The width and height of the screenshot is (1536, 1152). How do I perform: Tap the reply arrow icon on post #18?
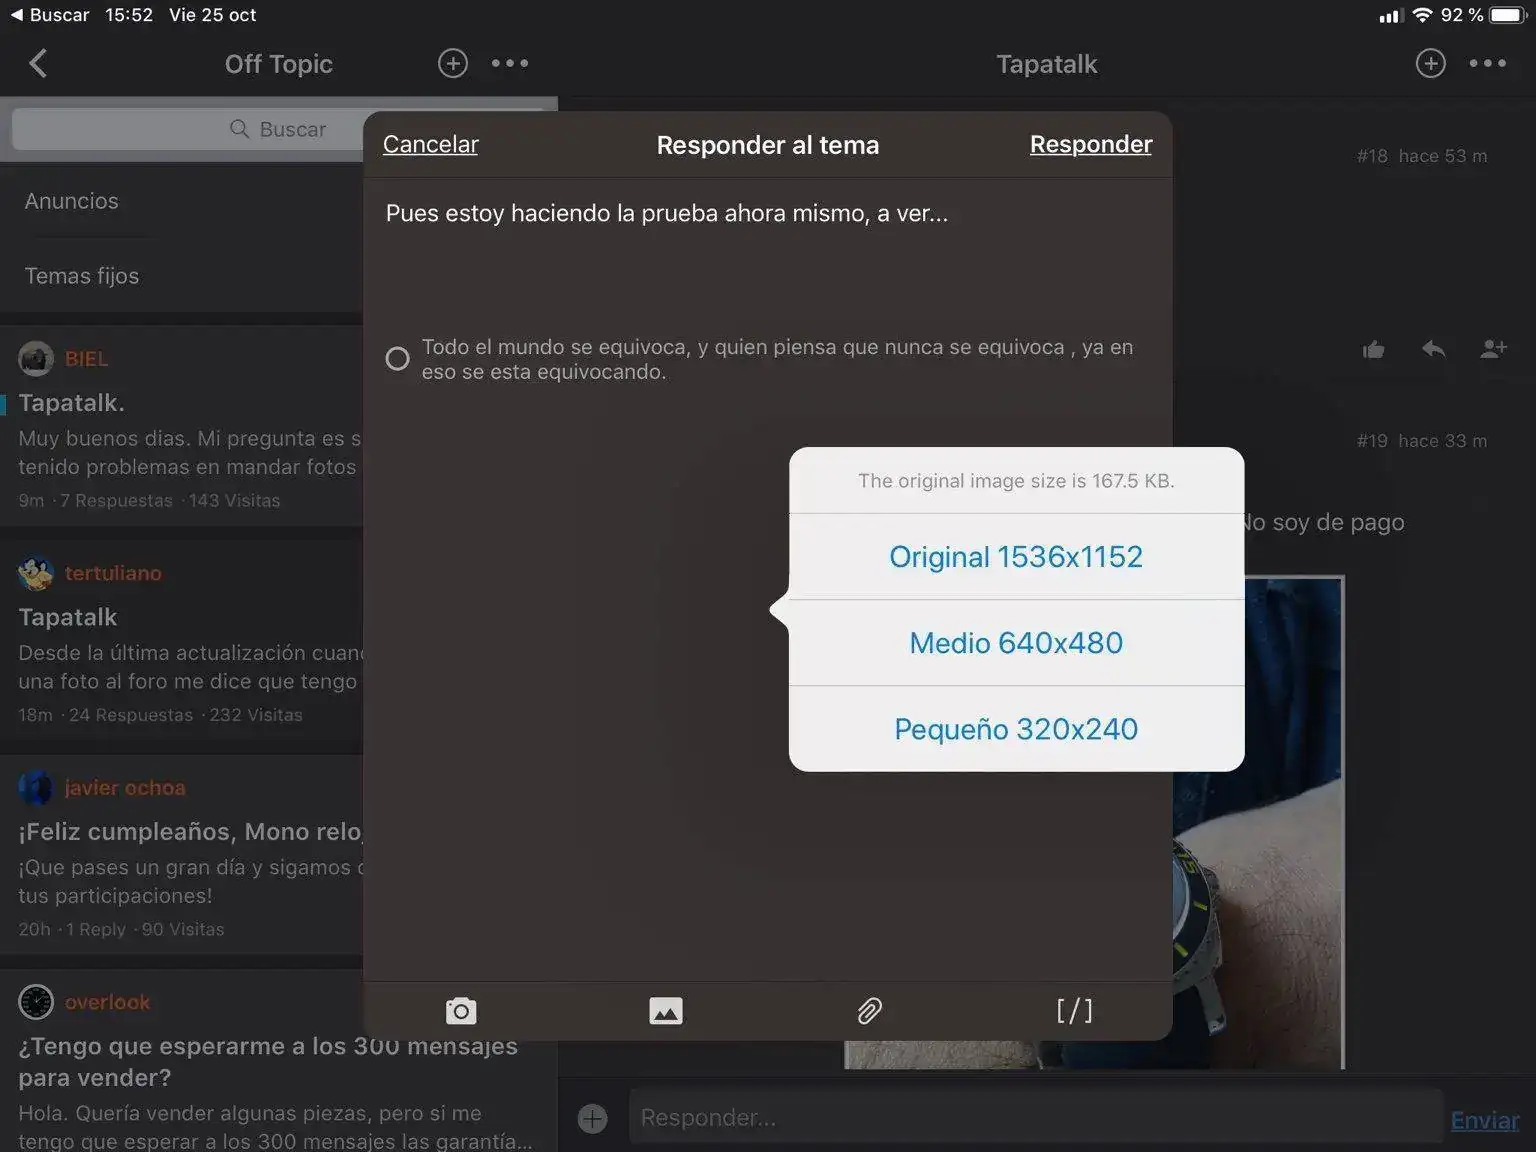point(1433,349)
